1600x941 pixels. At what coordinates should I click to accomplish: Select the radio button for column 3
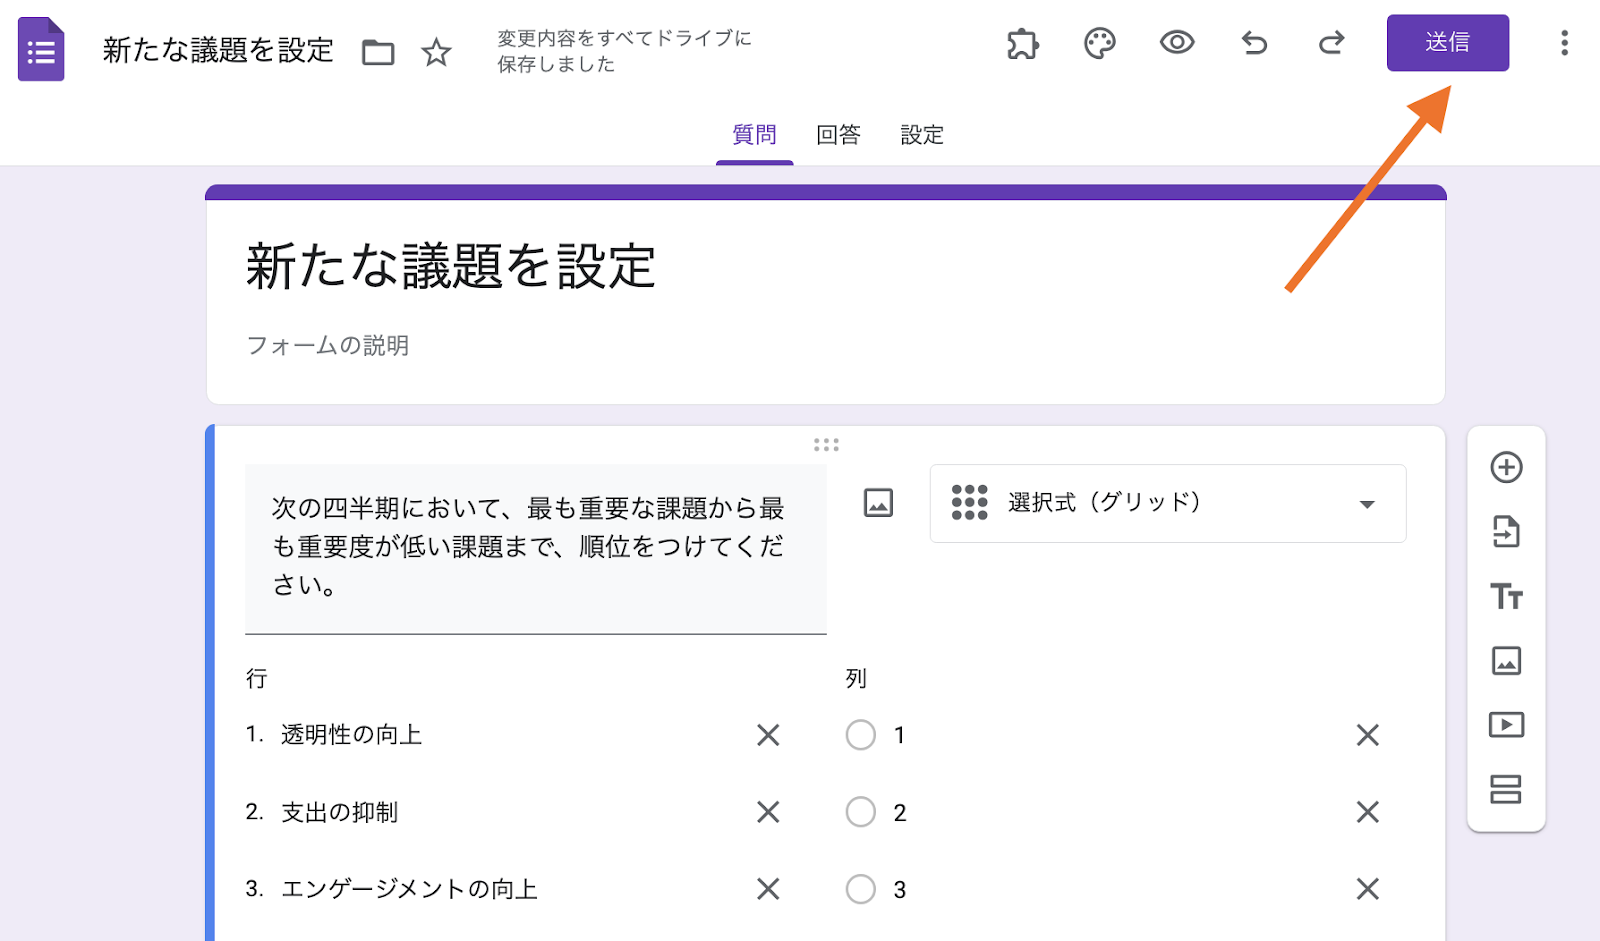[x=860, y=889]
